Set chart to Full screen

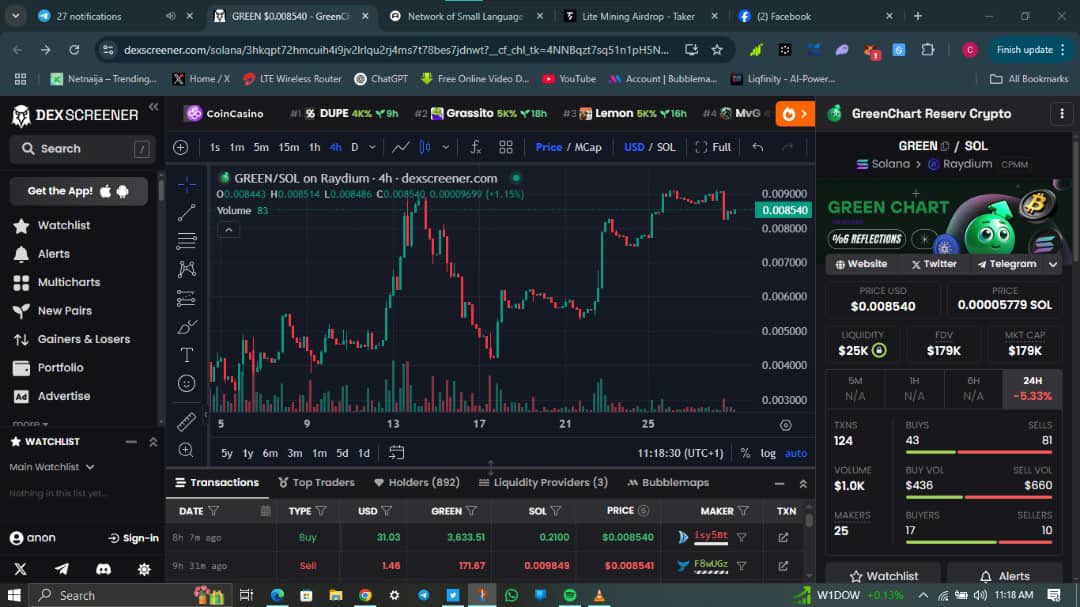coord(713,147)
